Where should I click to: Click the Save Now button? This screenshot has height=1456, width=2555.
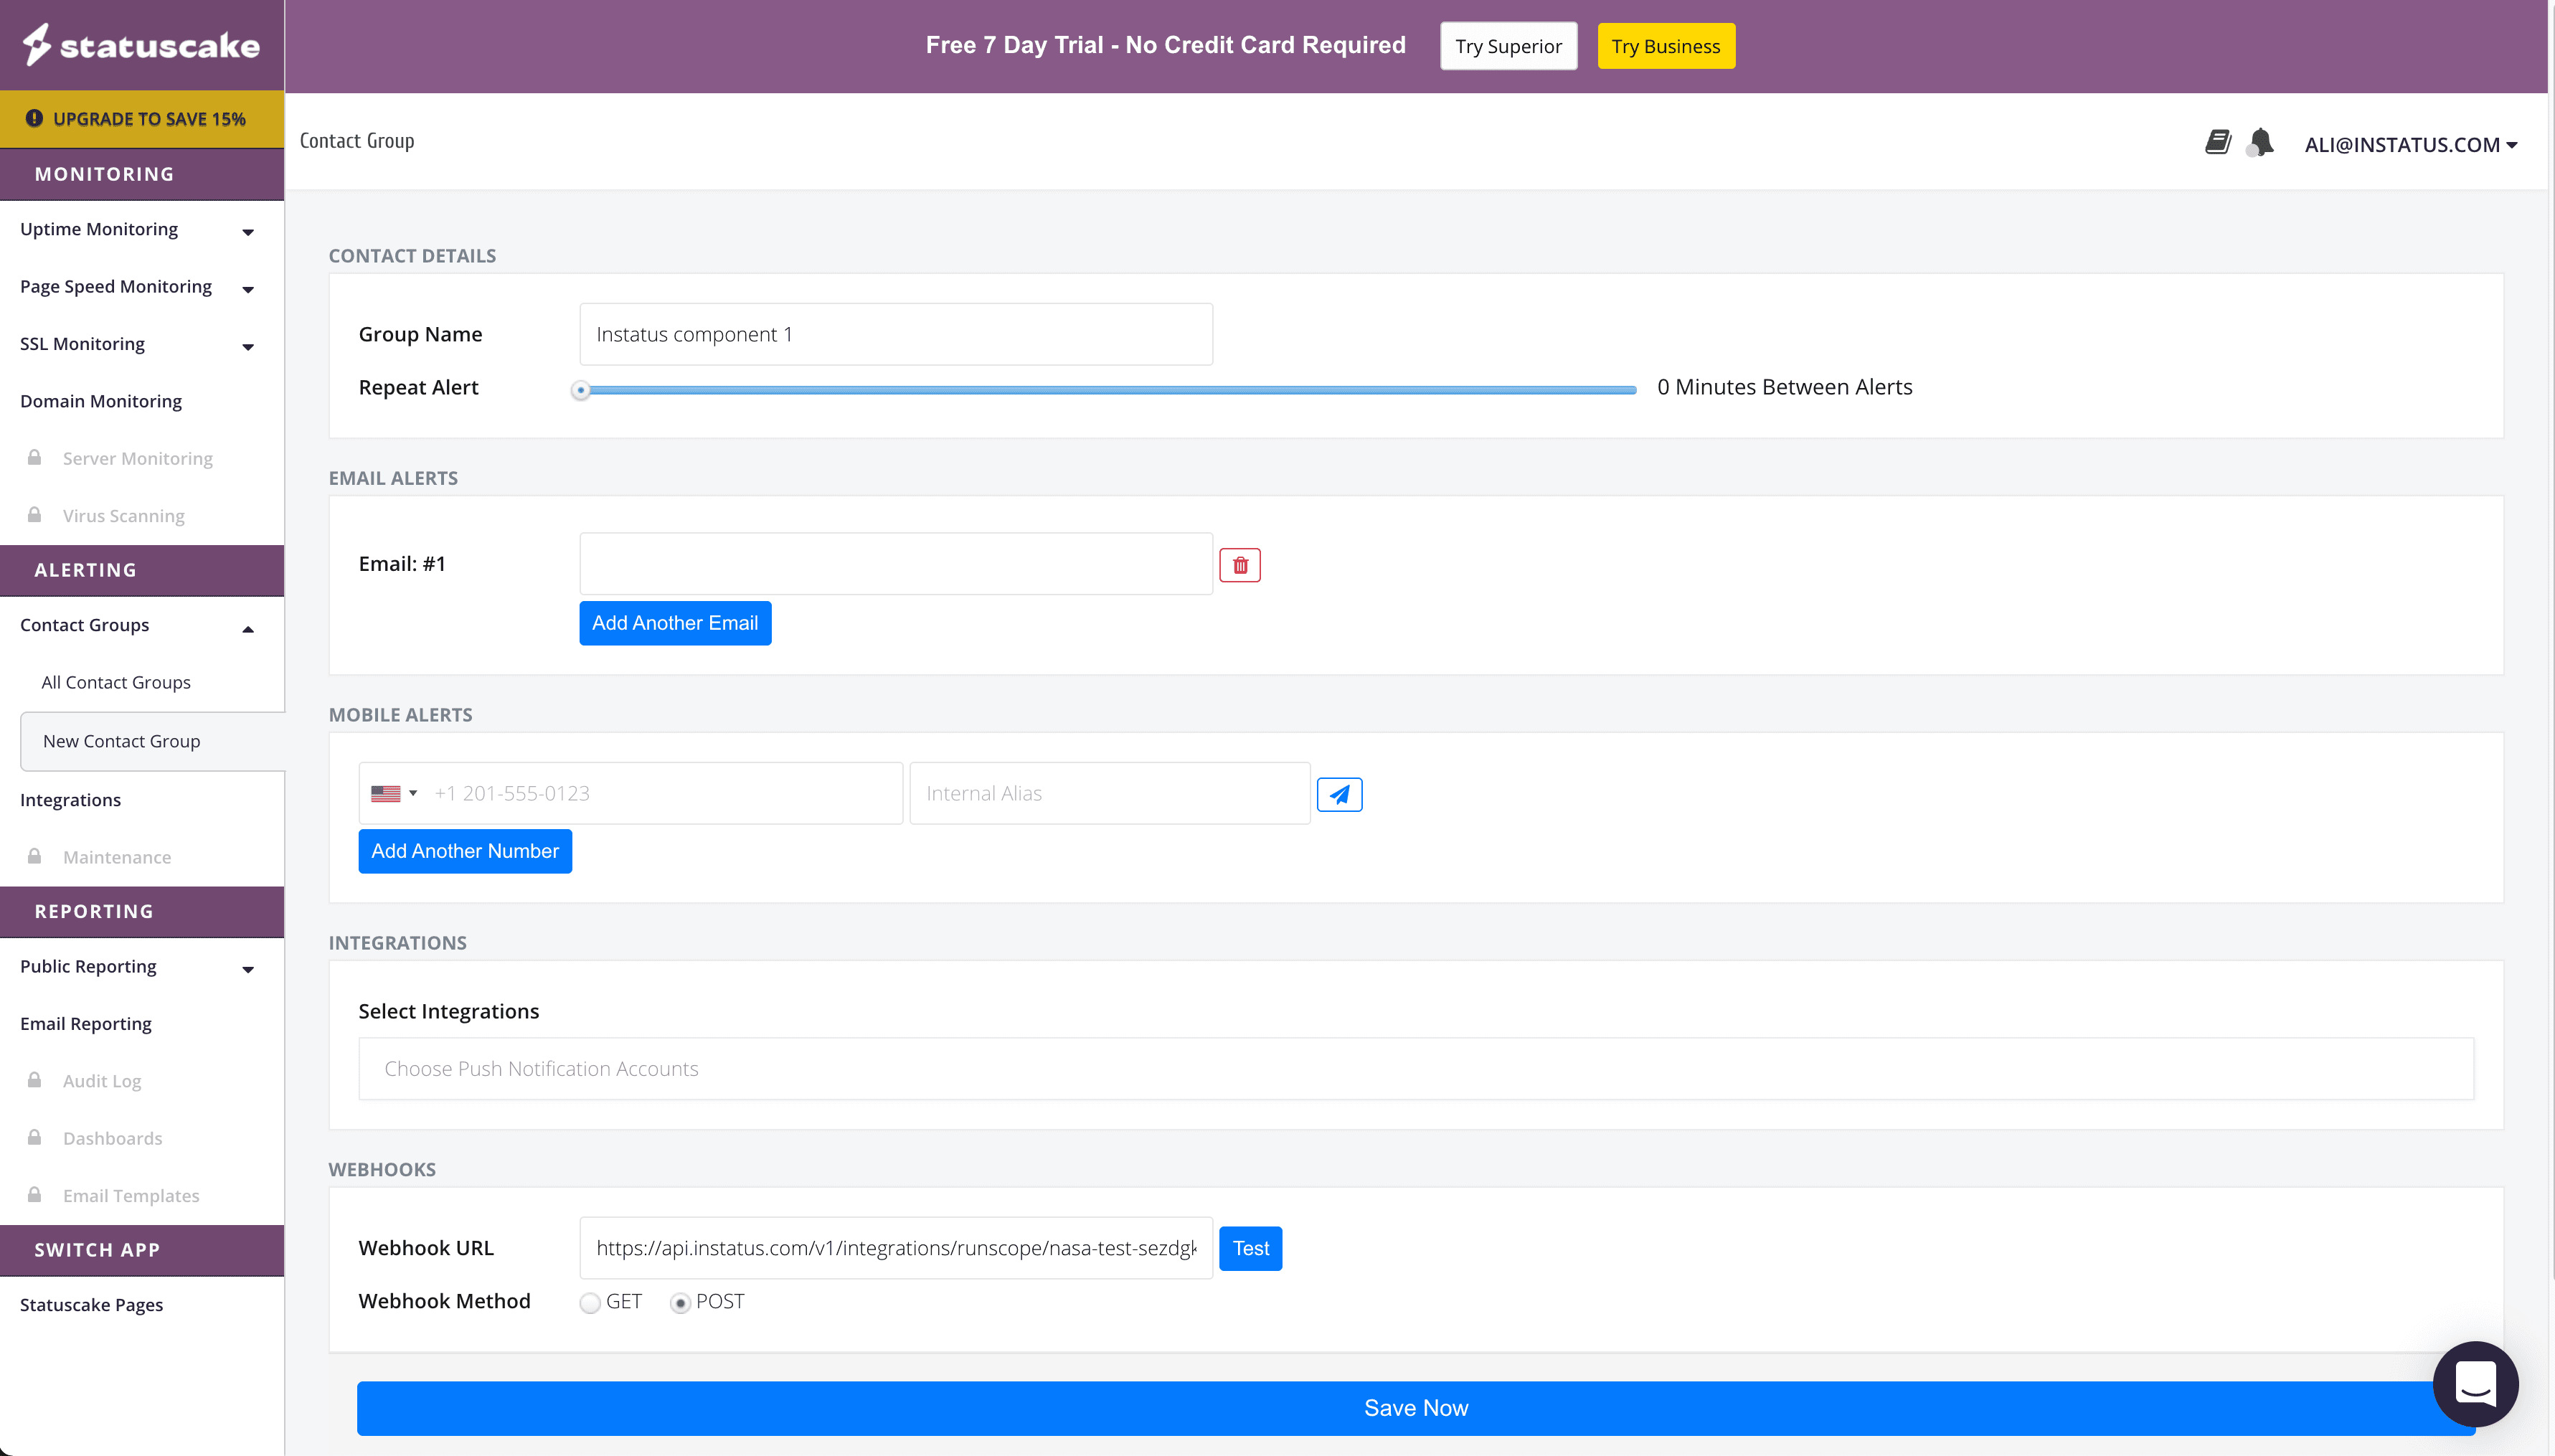1415,1408
